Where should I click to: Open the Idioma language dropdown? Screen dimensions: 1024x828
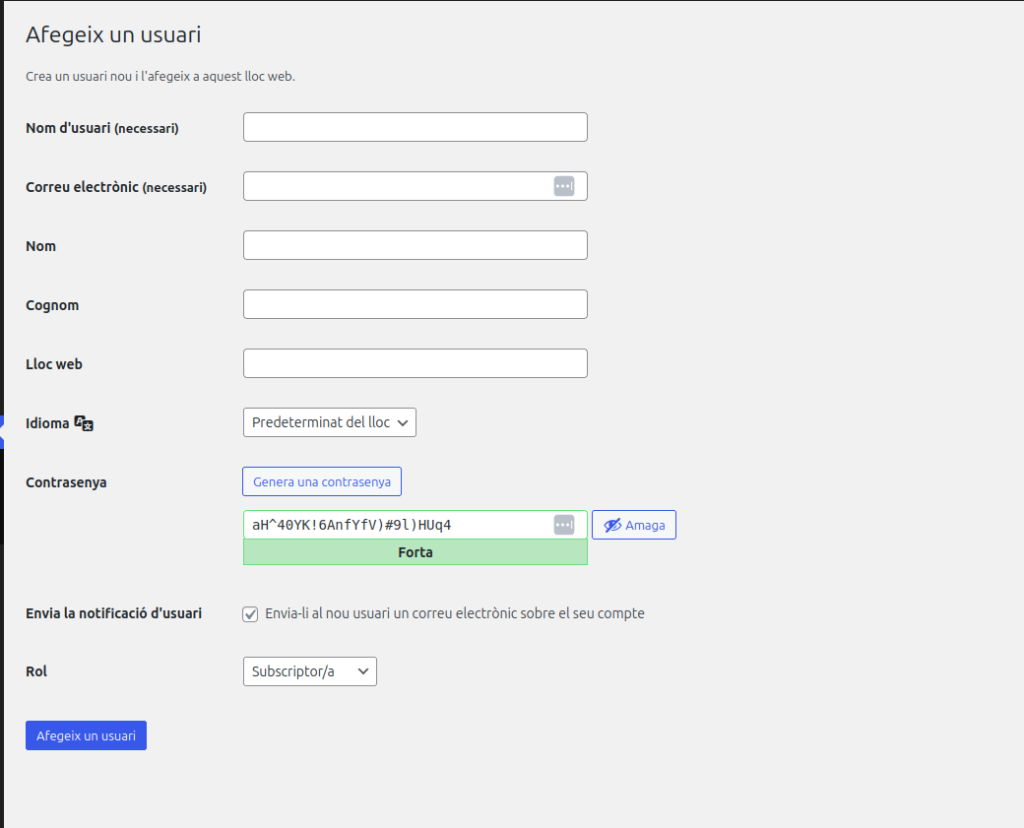coord(329,423)
